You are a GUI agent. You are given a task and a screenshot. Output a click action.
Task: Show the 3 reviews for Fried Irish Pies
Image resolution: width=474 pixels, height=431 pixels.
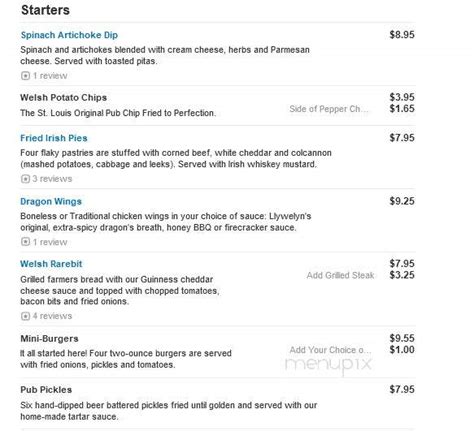pos(52,179)
